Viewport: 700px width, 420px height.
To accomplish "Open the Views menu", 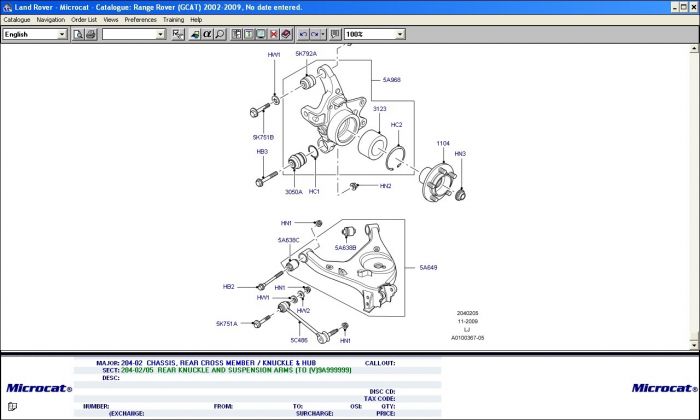I will pos(111,20).
